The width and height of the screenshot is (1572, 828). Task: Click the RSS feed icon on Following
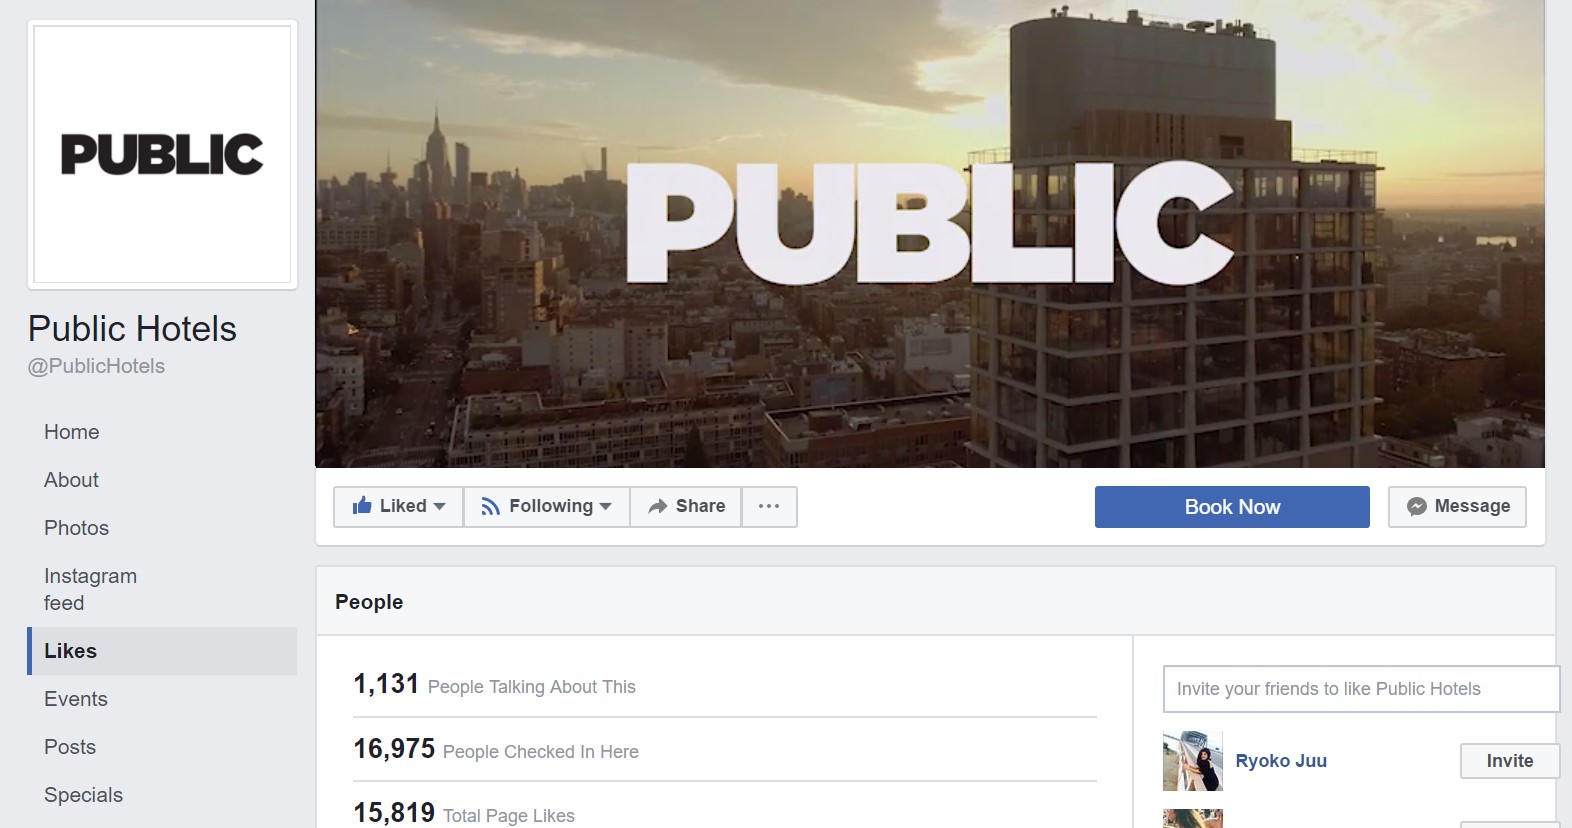[490, 507]
